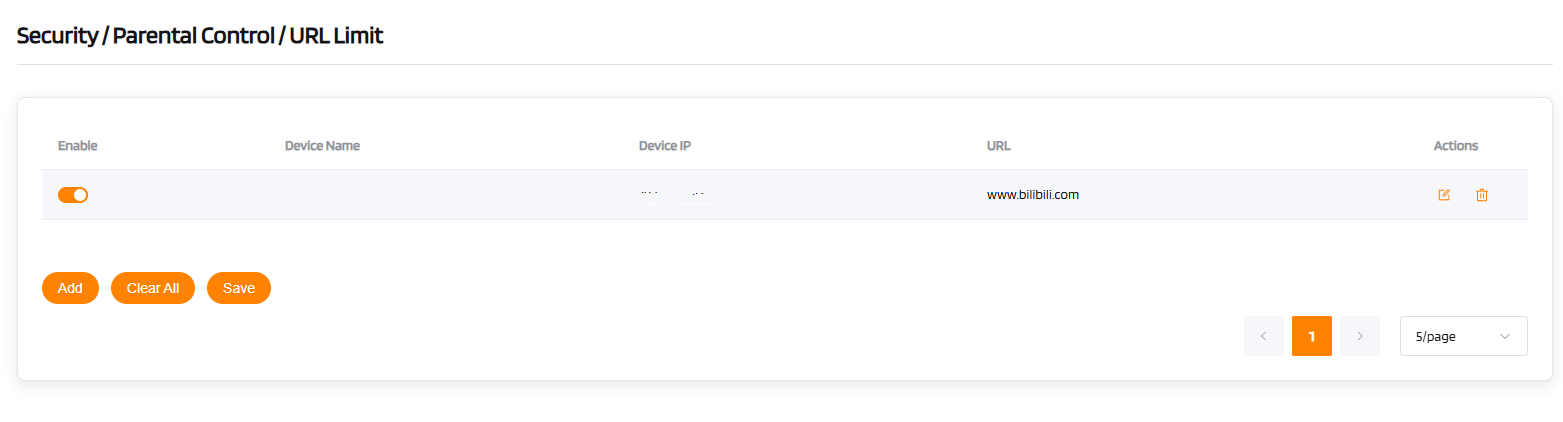Select the www.bilibili.com URL cell
The width and height of the screenshot is (1563, 422).
pyautogui.click(x=1032, y=195)
